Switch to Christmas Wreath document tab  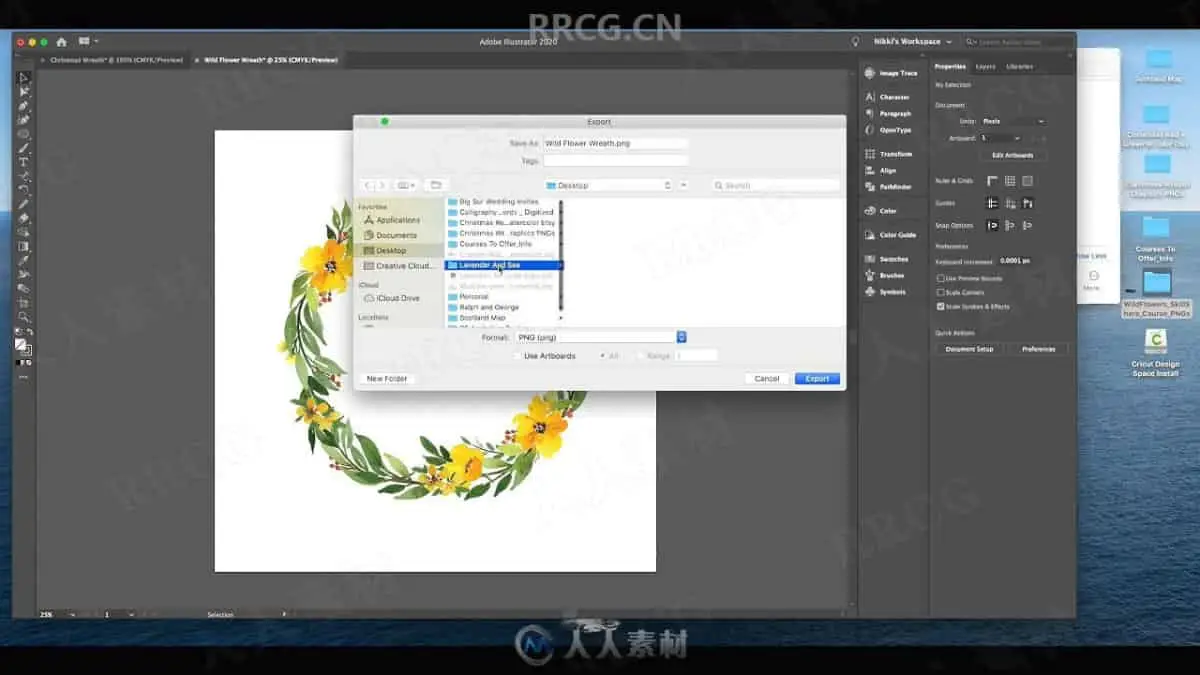click(x=116, y=60)
